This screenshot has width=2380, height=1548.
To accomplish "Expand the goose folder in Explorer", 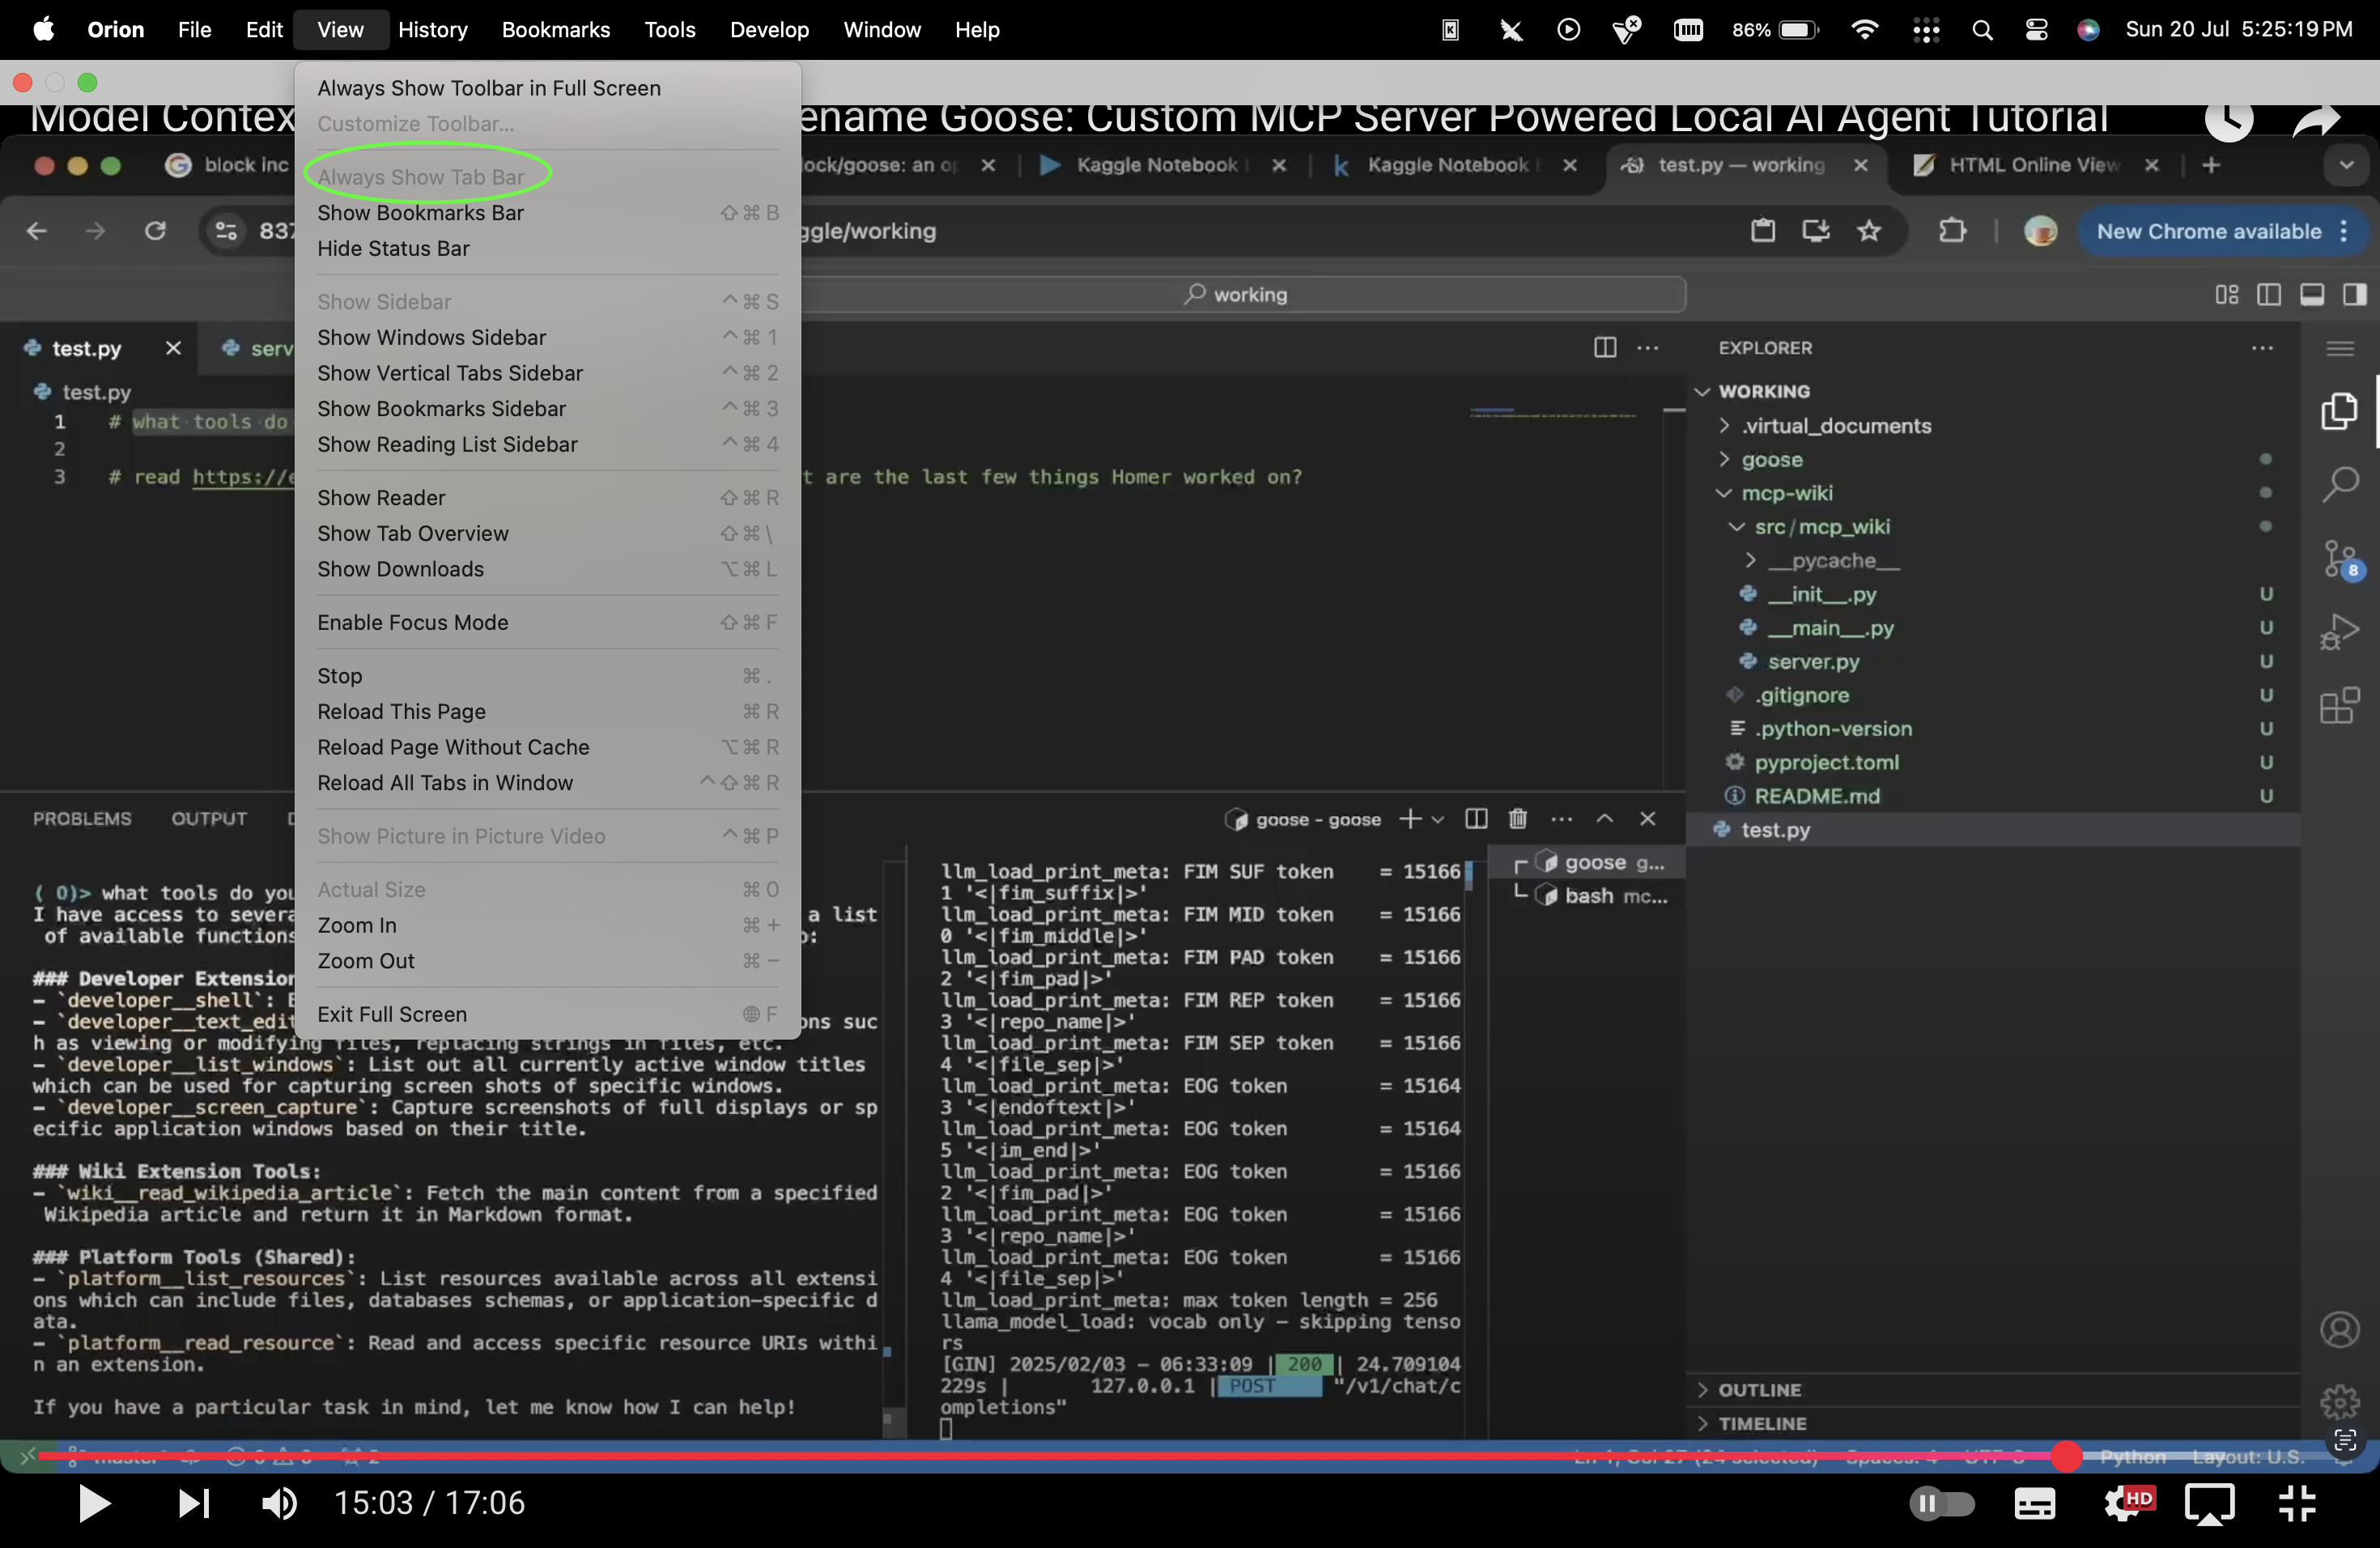I will point(1771,459).
